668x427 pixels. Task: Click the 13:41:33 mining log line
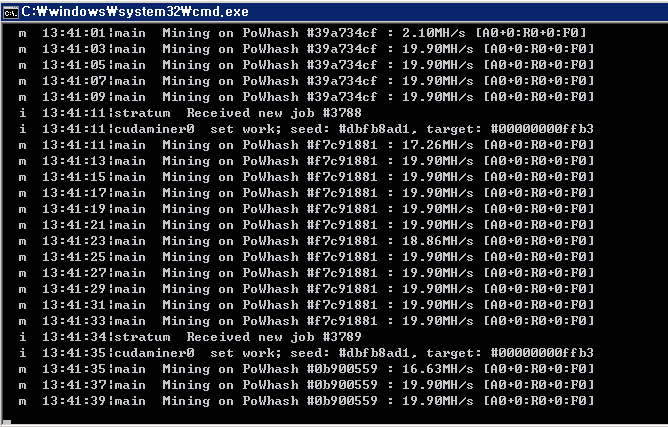306,320
